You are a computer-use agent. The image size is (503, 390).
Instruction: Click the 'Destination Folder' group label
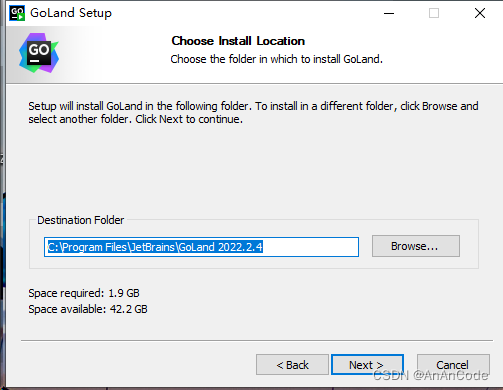point(80,220)
